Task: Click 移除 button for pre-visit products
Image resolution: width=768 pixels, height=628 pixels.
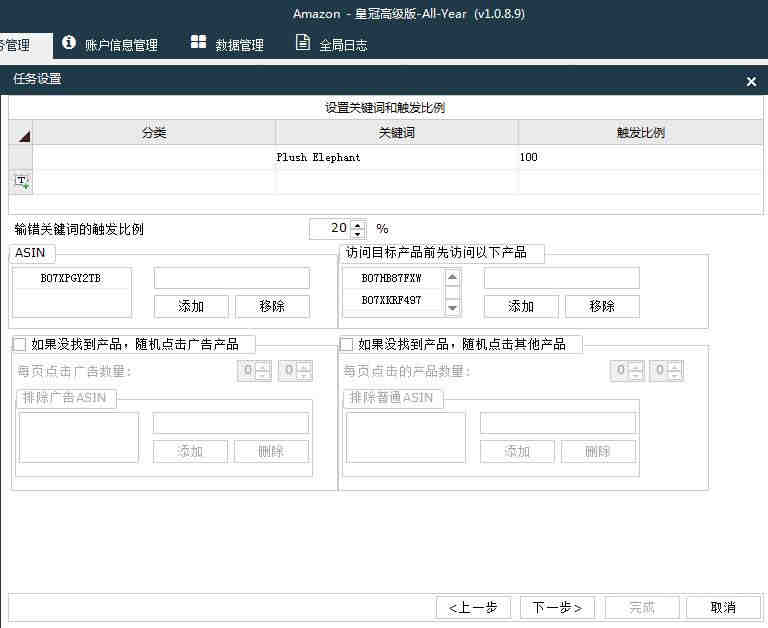Action: (602, 306)
